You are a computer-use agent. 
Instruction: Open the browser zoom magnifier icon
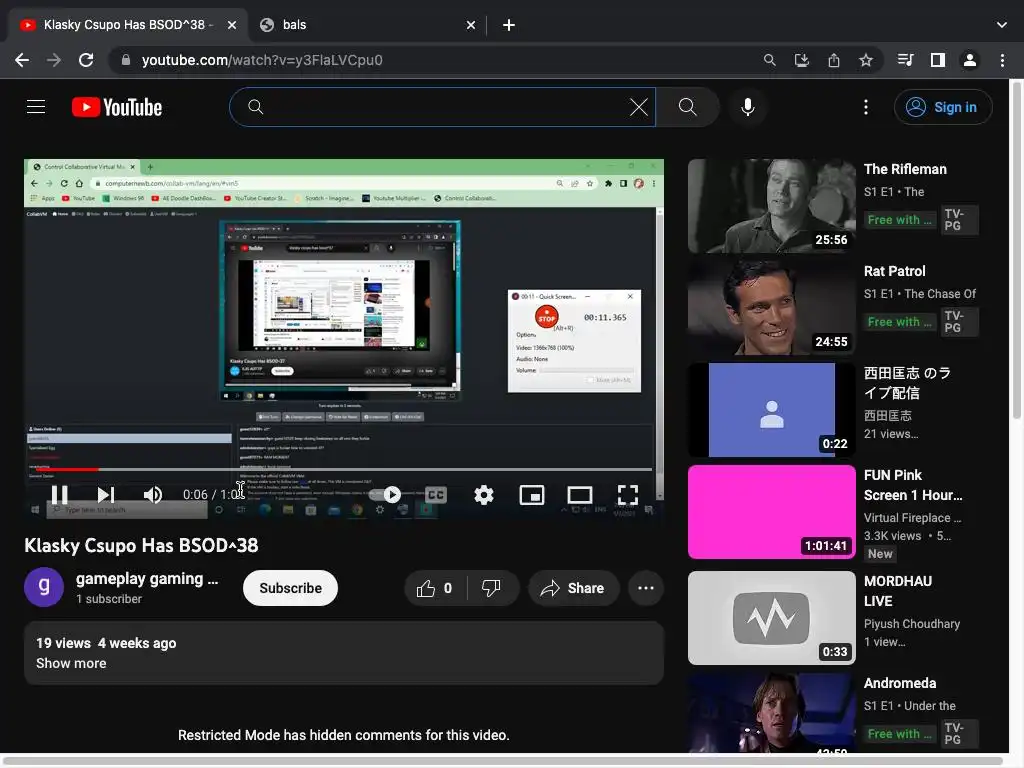[770, 60]
